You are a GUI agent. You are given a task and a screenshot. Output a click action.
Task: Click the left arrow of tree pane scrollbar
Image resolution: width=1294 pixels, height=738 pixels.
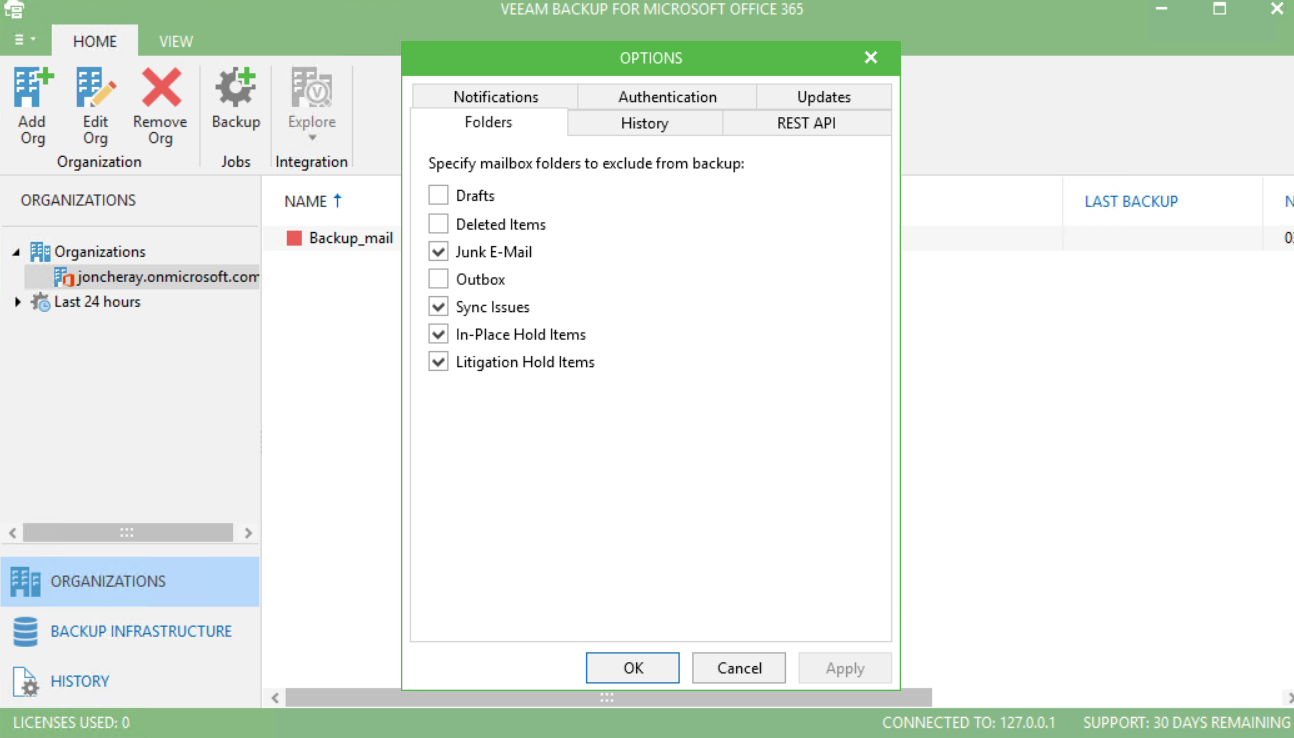click(12, 533)
